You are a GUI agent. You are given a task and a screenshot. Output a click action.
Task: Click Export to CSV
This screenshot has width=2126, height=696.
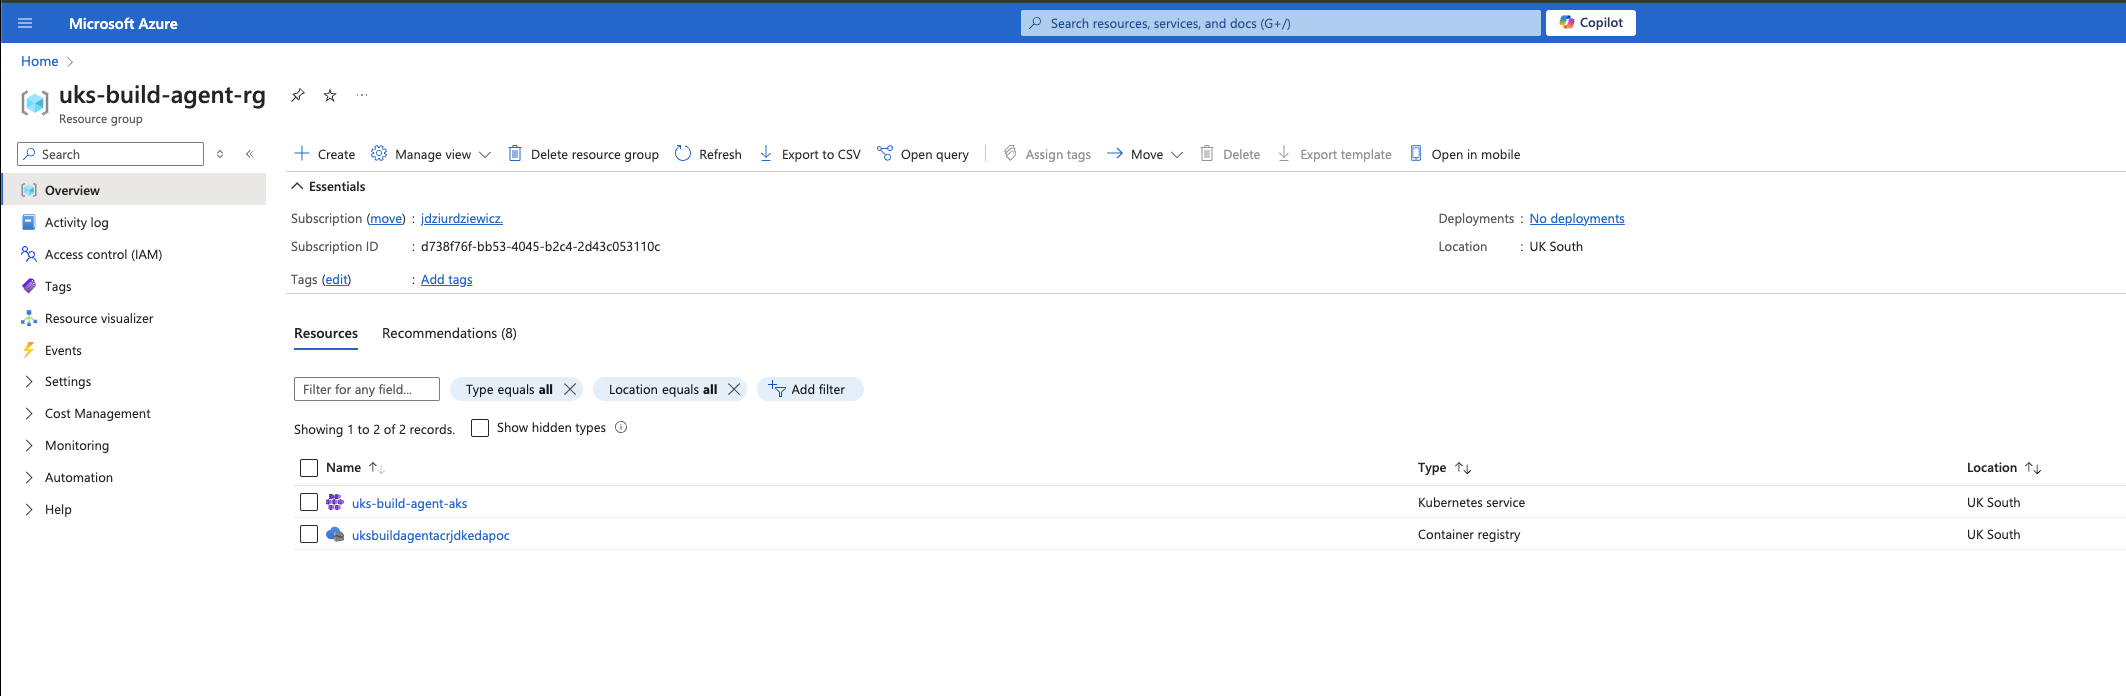coord(810,154)
